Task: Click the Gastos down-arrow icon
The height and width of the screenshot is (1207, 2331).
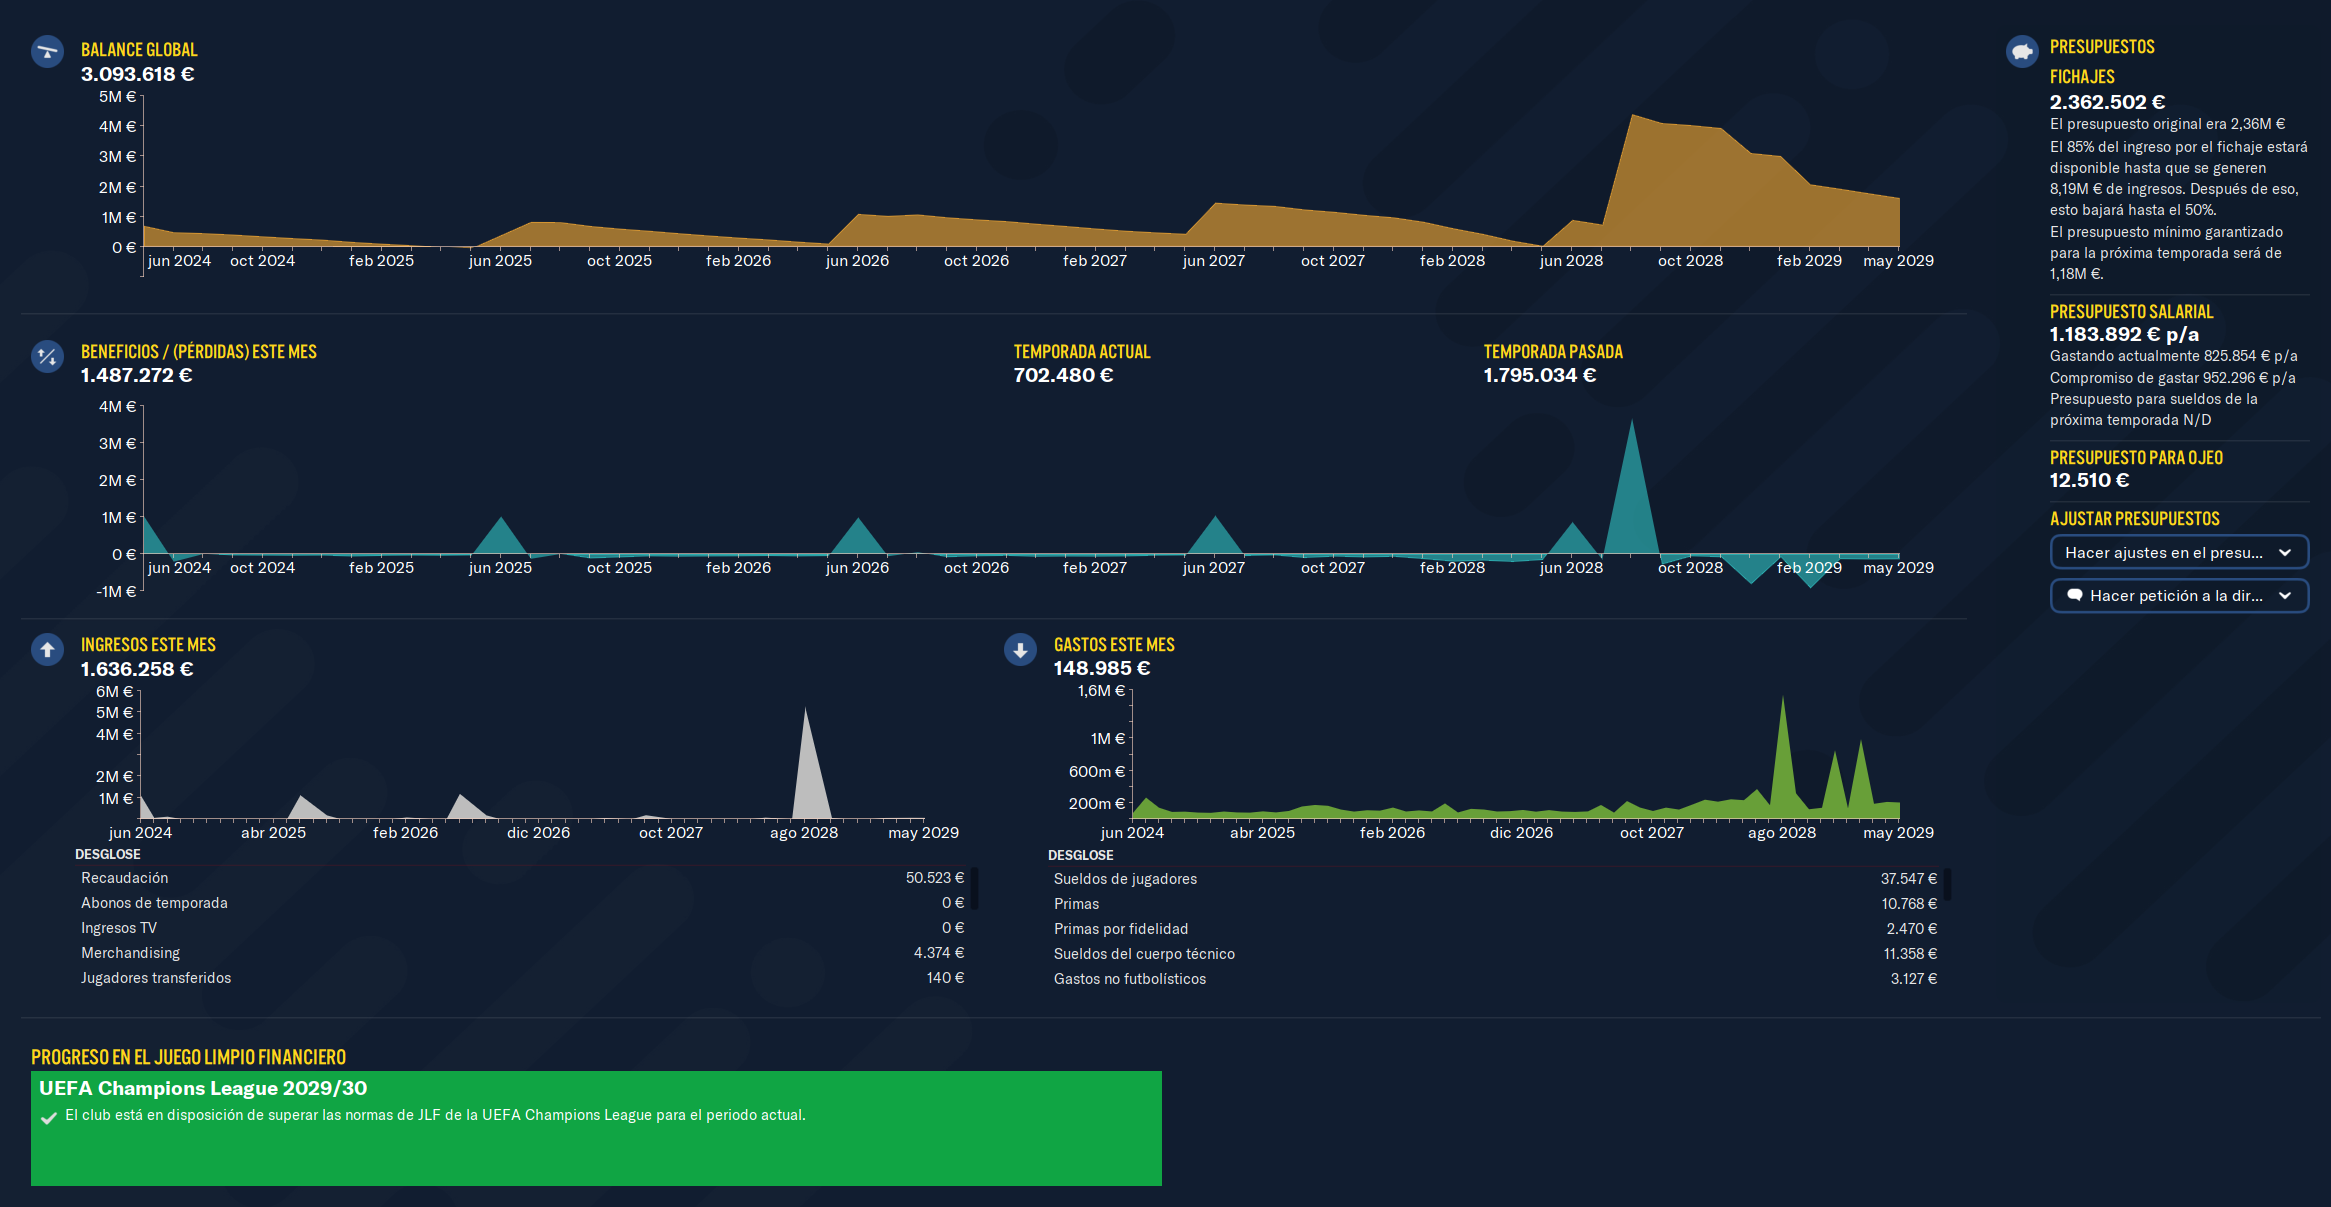Action: (1020, 650)
